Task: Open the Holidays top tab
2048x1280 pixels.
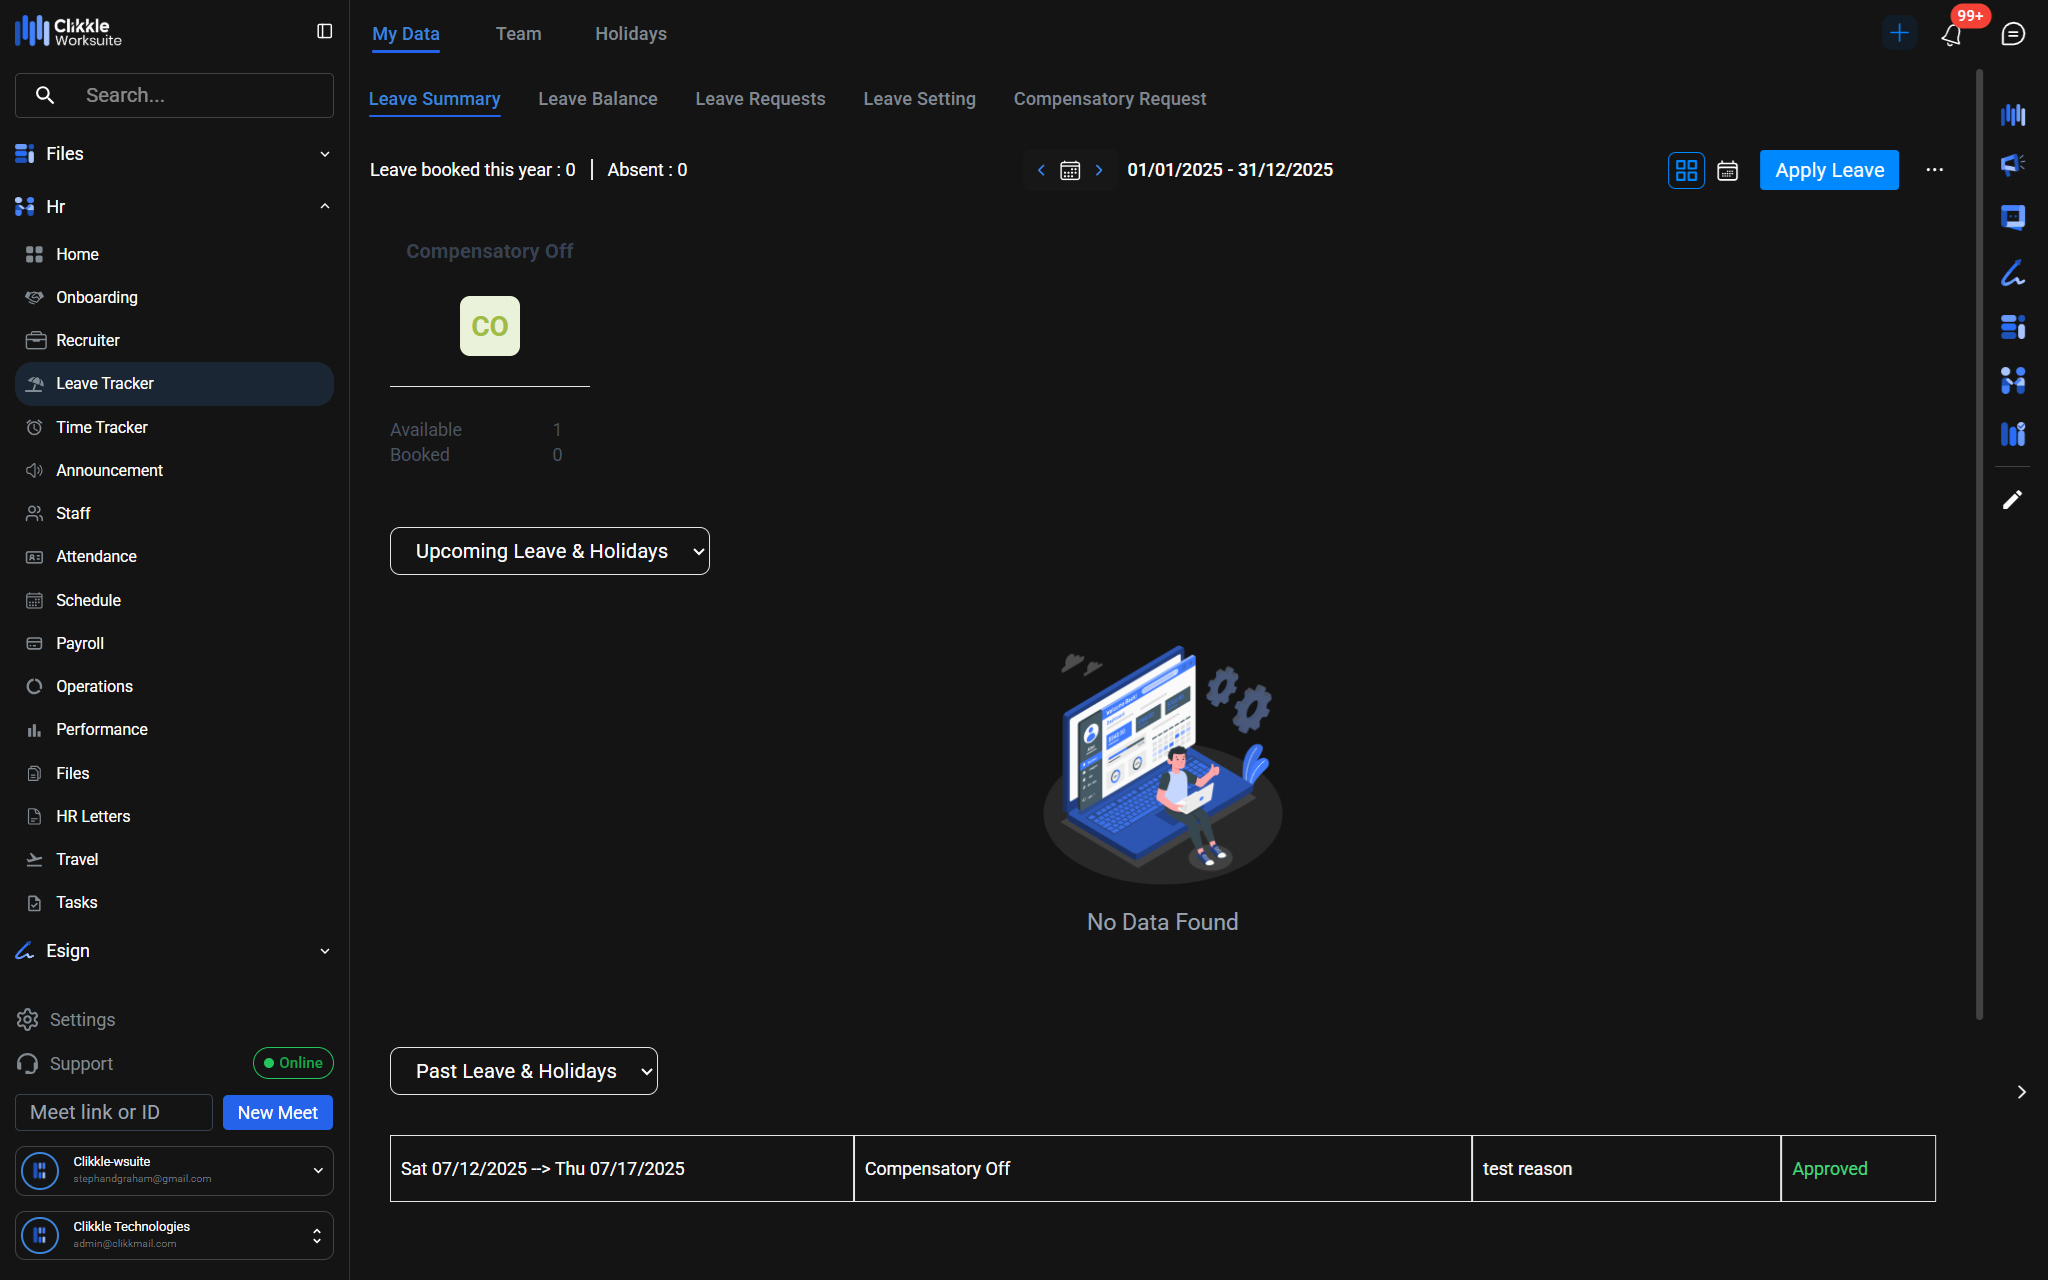Action: click(630, 34)
